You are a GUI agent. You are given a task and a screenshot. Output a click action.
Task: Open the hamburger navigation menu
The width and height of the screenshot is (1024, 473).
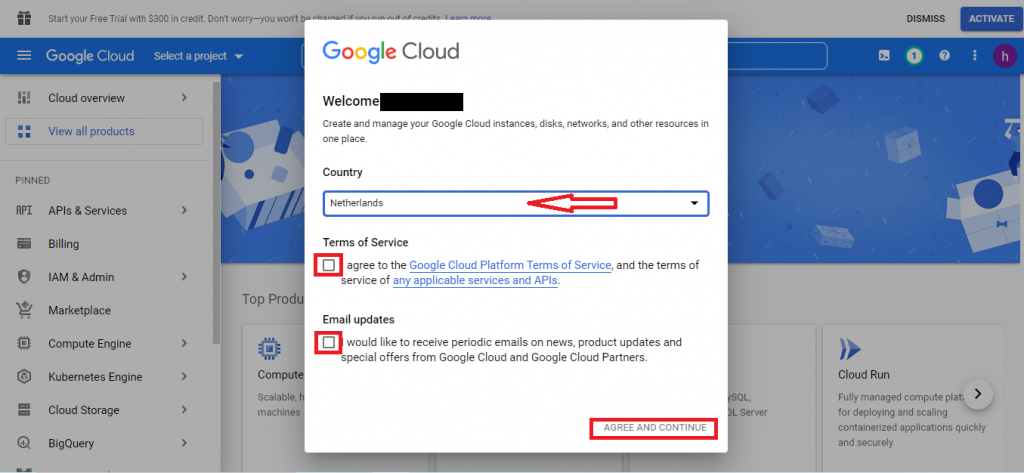click(24, 56)
